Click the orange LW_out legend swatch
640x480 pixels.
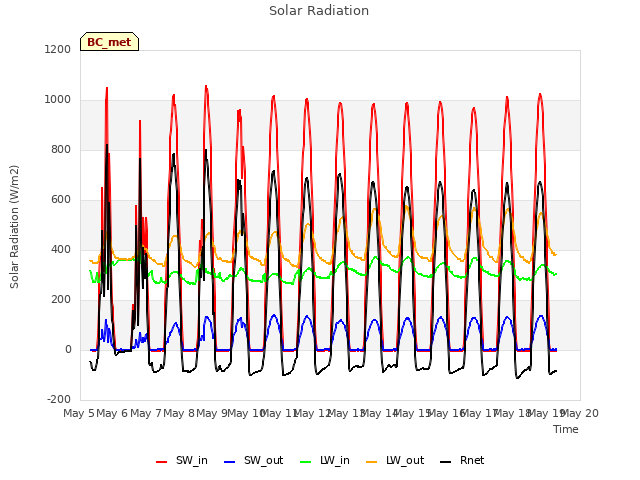[372, 462]
